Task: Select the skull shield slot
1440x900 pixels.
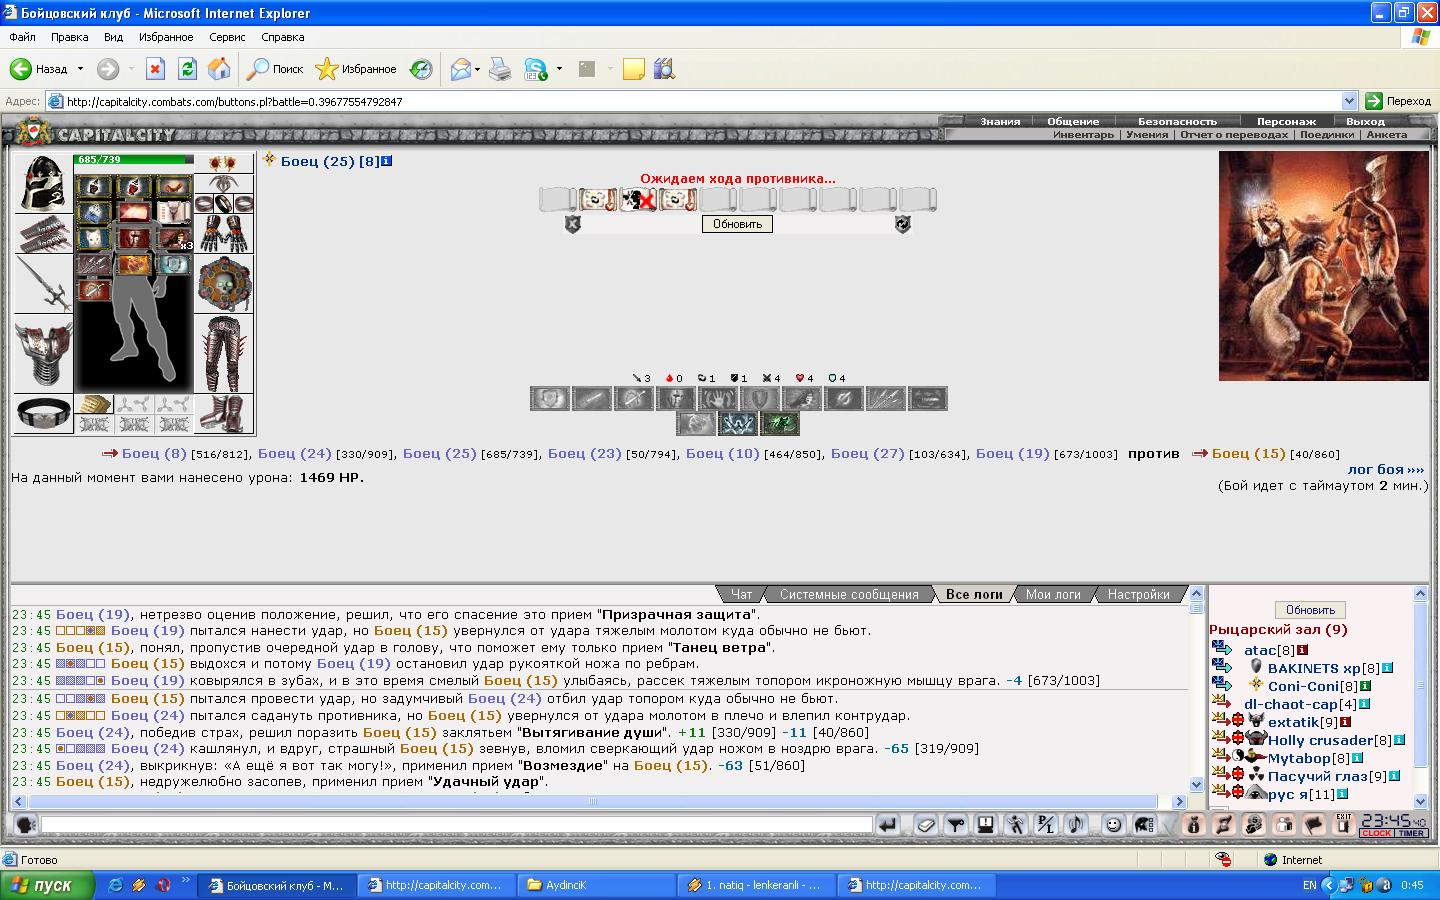Action: (x=224, y=283)
